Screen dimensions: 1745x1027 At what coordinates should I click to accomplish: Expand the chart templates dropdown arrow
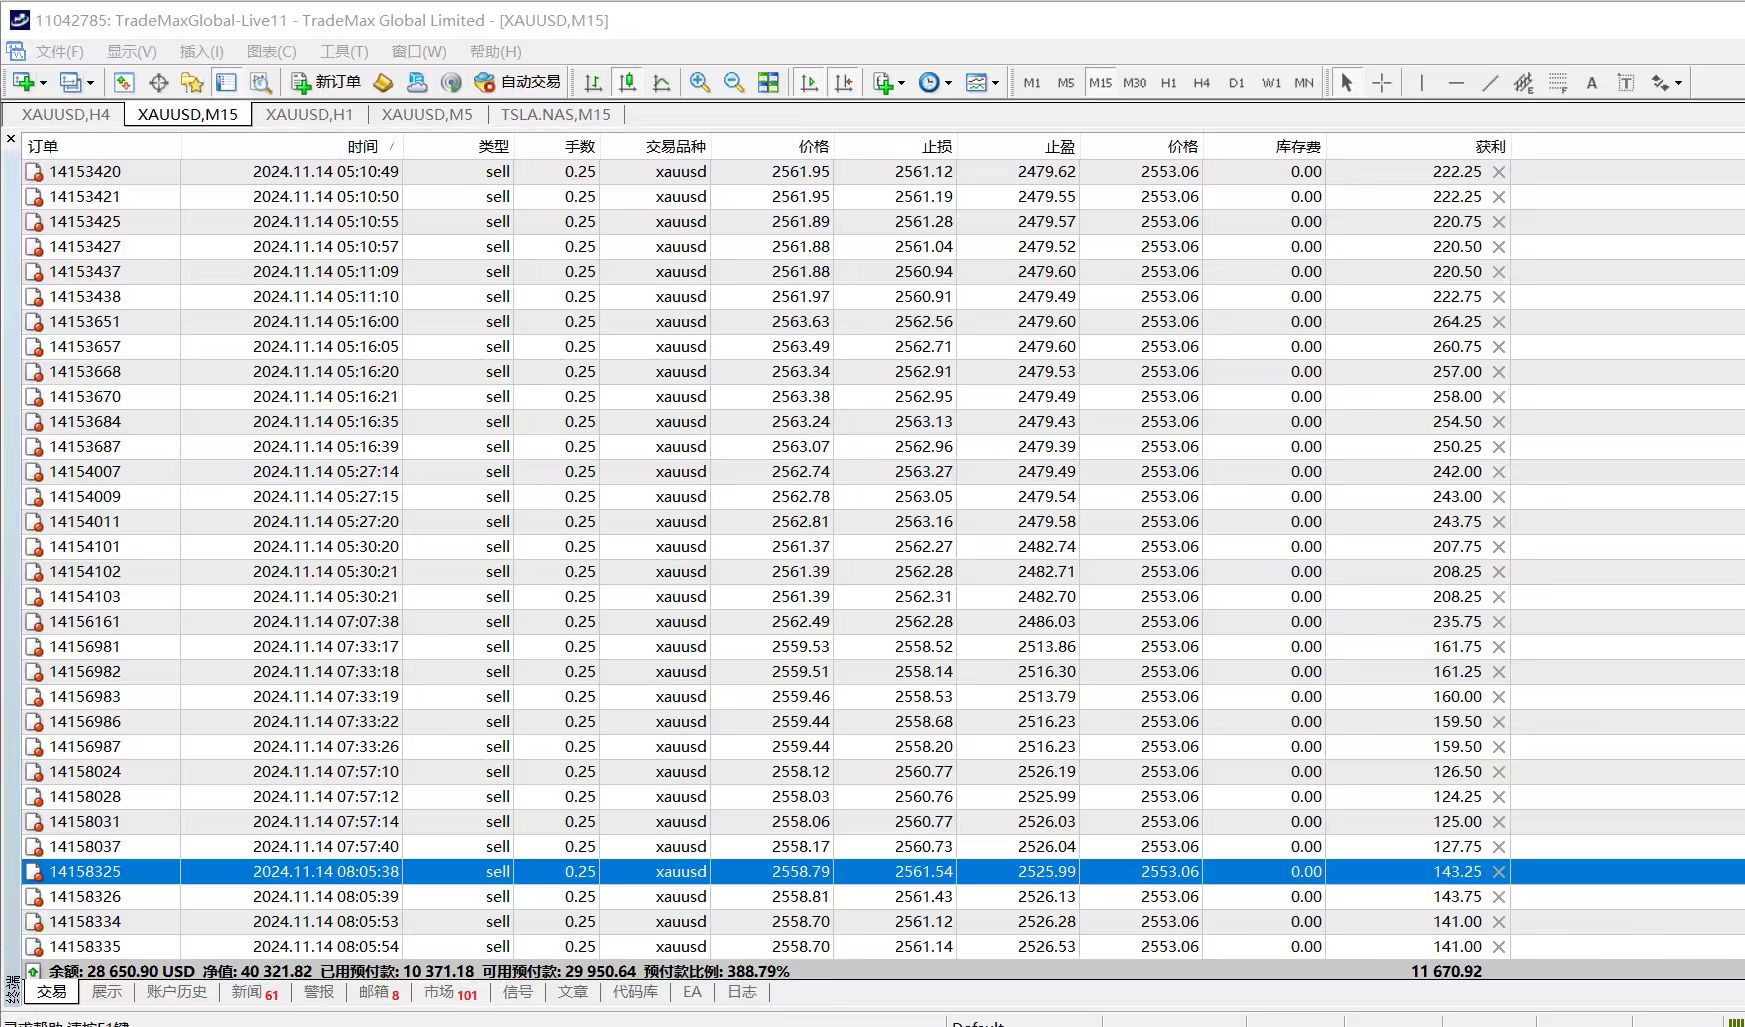(x=995, y=83)
